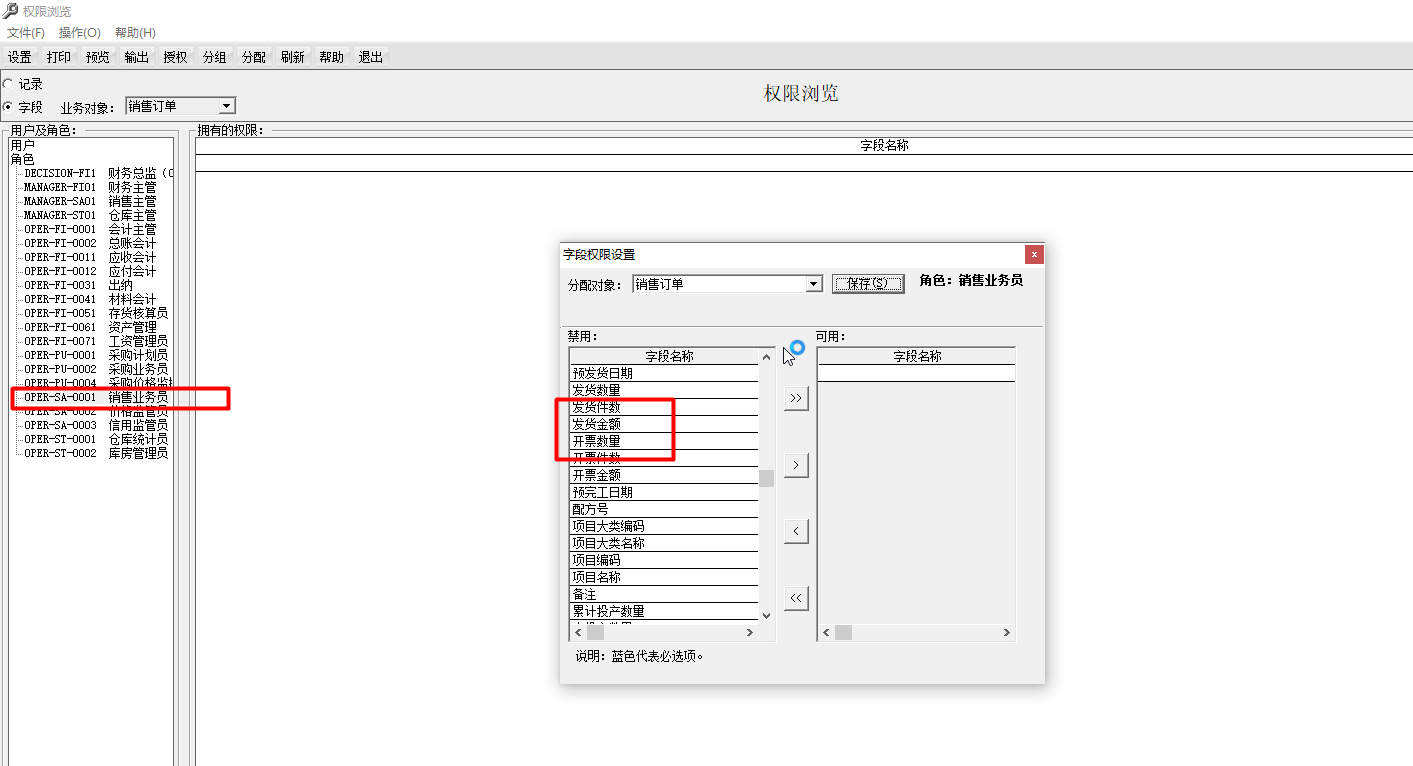Select role OPER-FI-0012 应付会计

tap(90, 271)
